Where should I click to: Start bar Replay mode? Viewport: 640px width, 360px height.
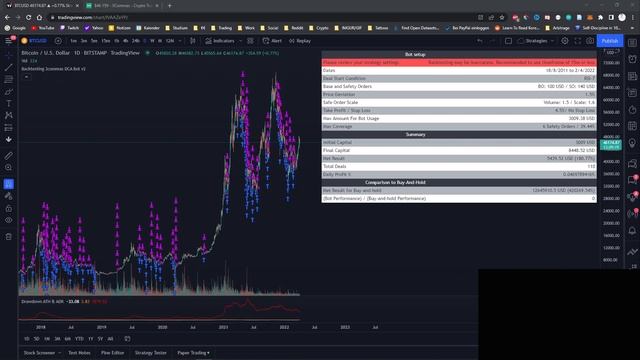point(300,41)
